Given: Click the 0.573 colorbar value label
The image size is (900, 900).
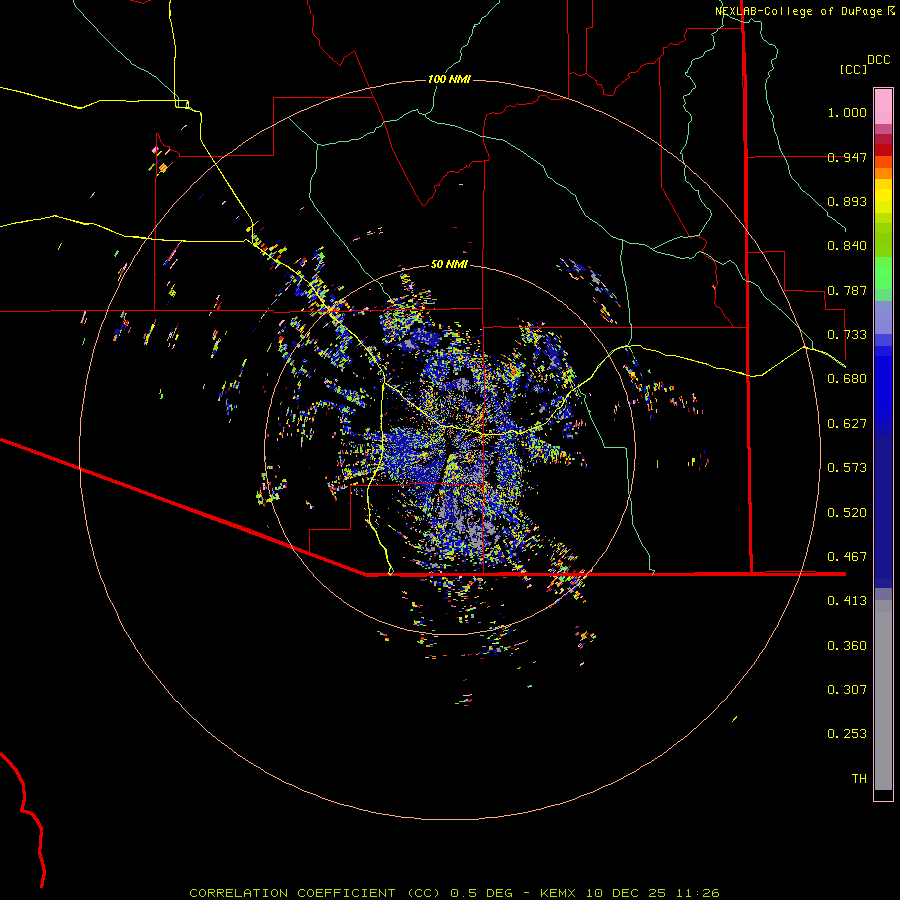Looking at the screenshot, I should [847, 468].
